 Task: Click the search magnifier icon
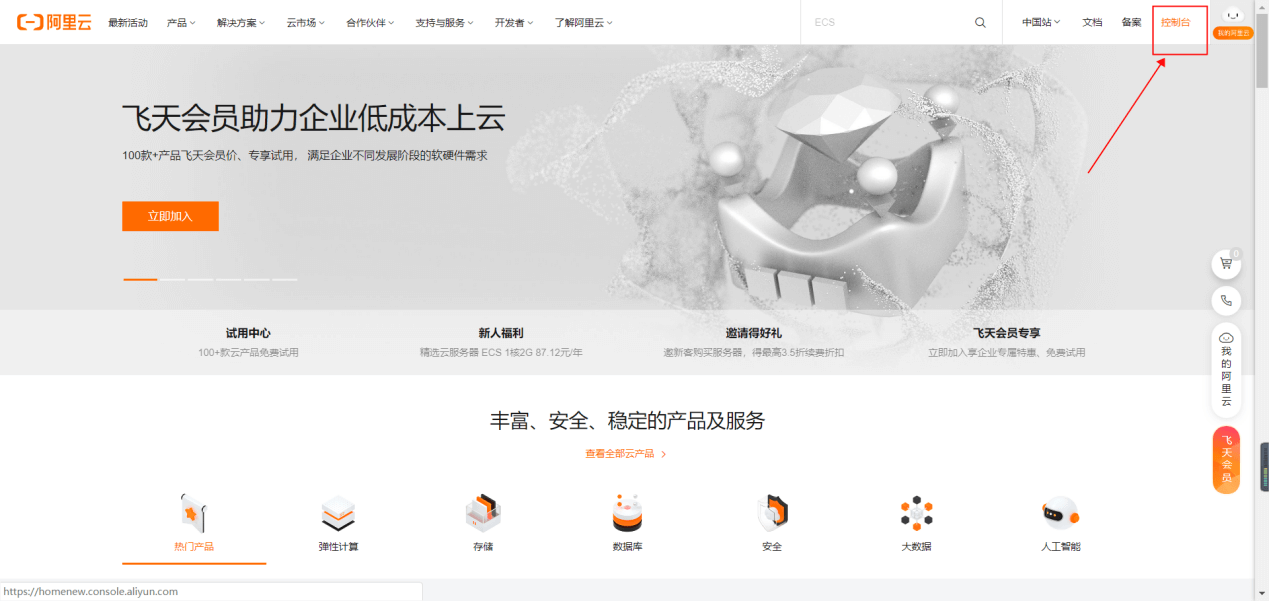pyautogui.click(x=980, y=22)
